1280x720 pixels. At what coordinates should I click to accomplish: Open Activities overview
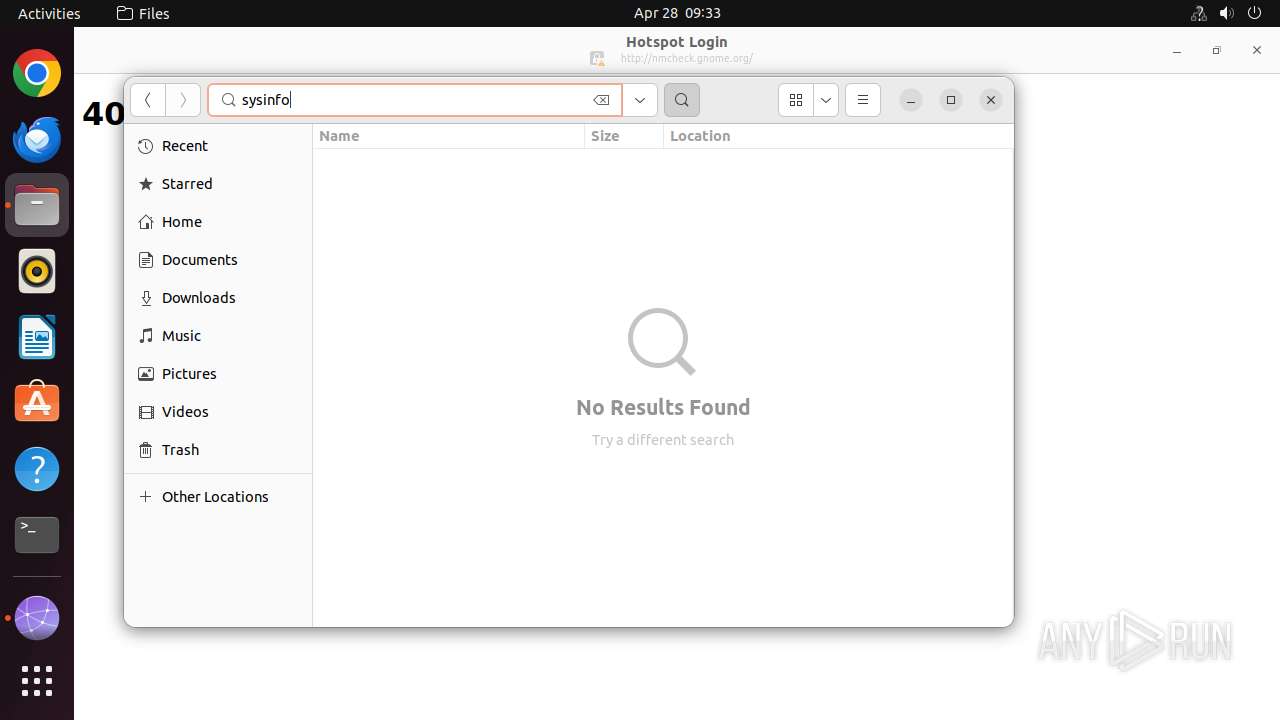pyautogui.click(x=49, y=13)
